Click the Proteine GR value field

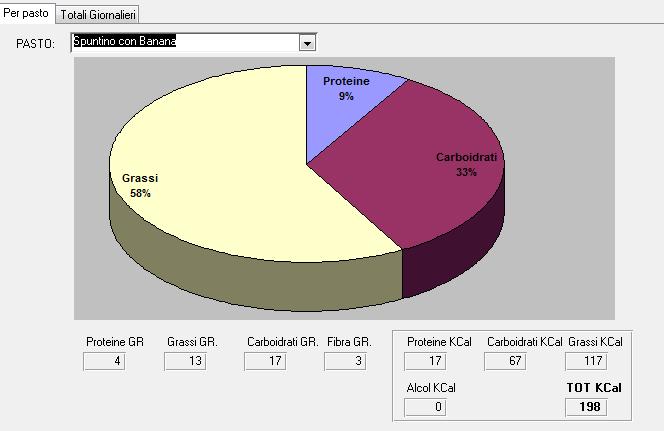104,361
